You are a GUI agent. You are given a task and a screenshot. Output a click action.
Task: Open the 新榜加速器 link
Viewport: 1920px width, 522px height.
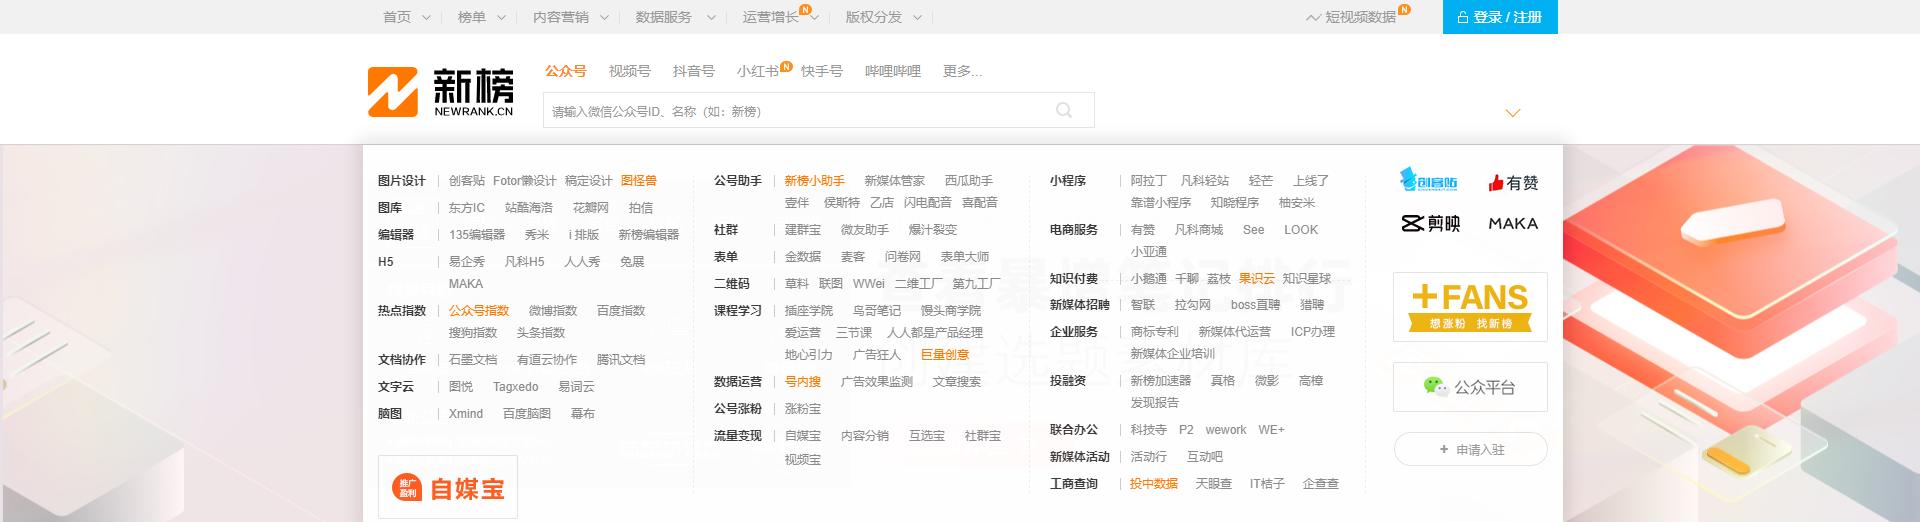1161,381
